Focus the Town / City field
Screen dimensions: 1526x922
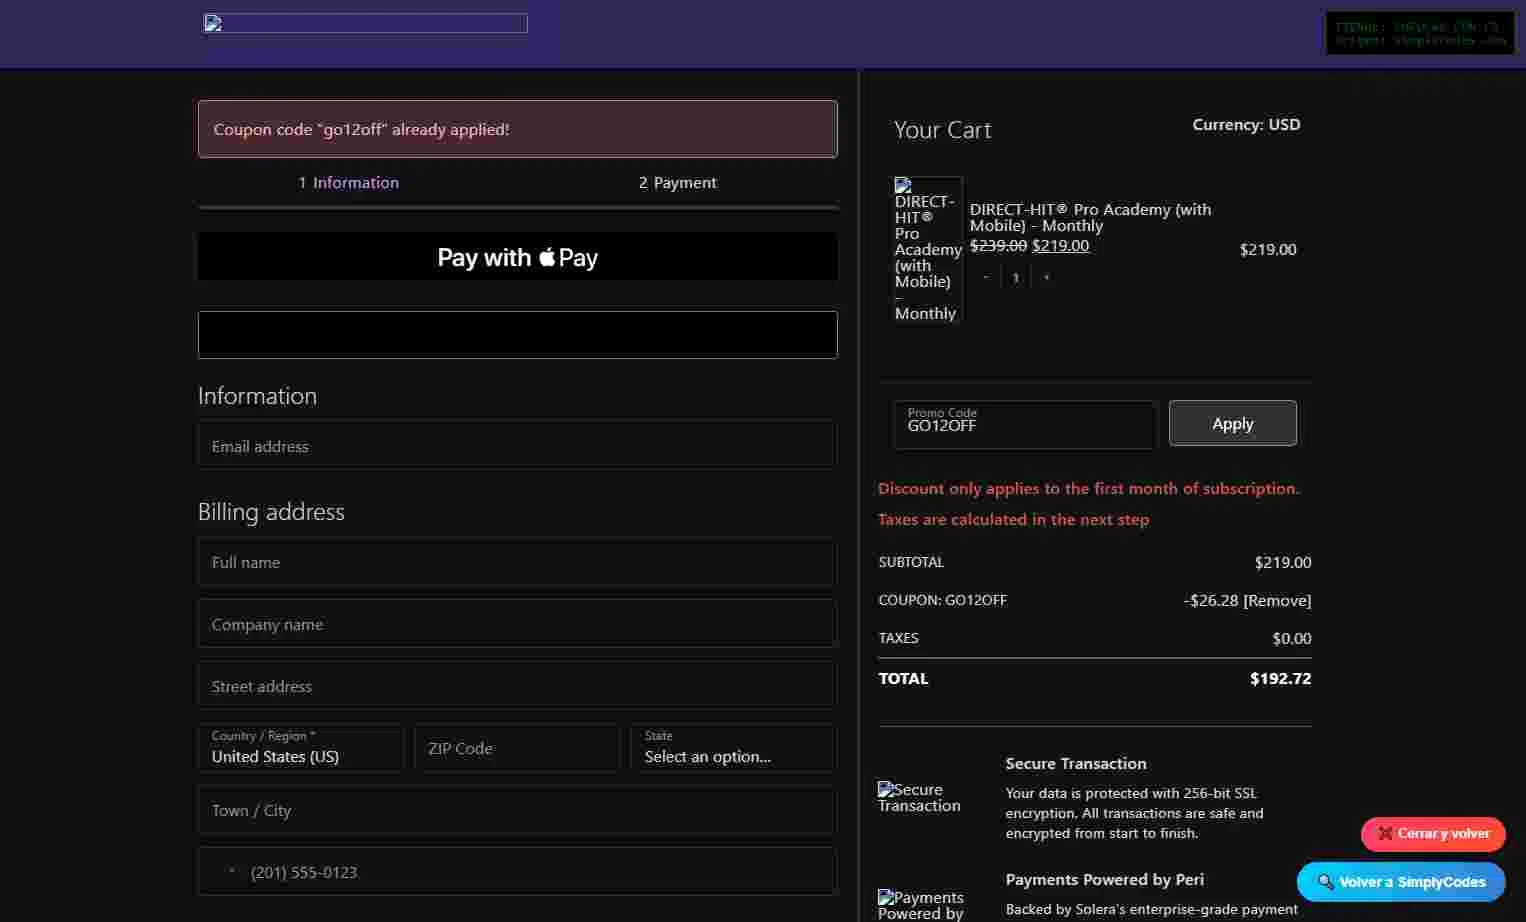click(517, 810)
